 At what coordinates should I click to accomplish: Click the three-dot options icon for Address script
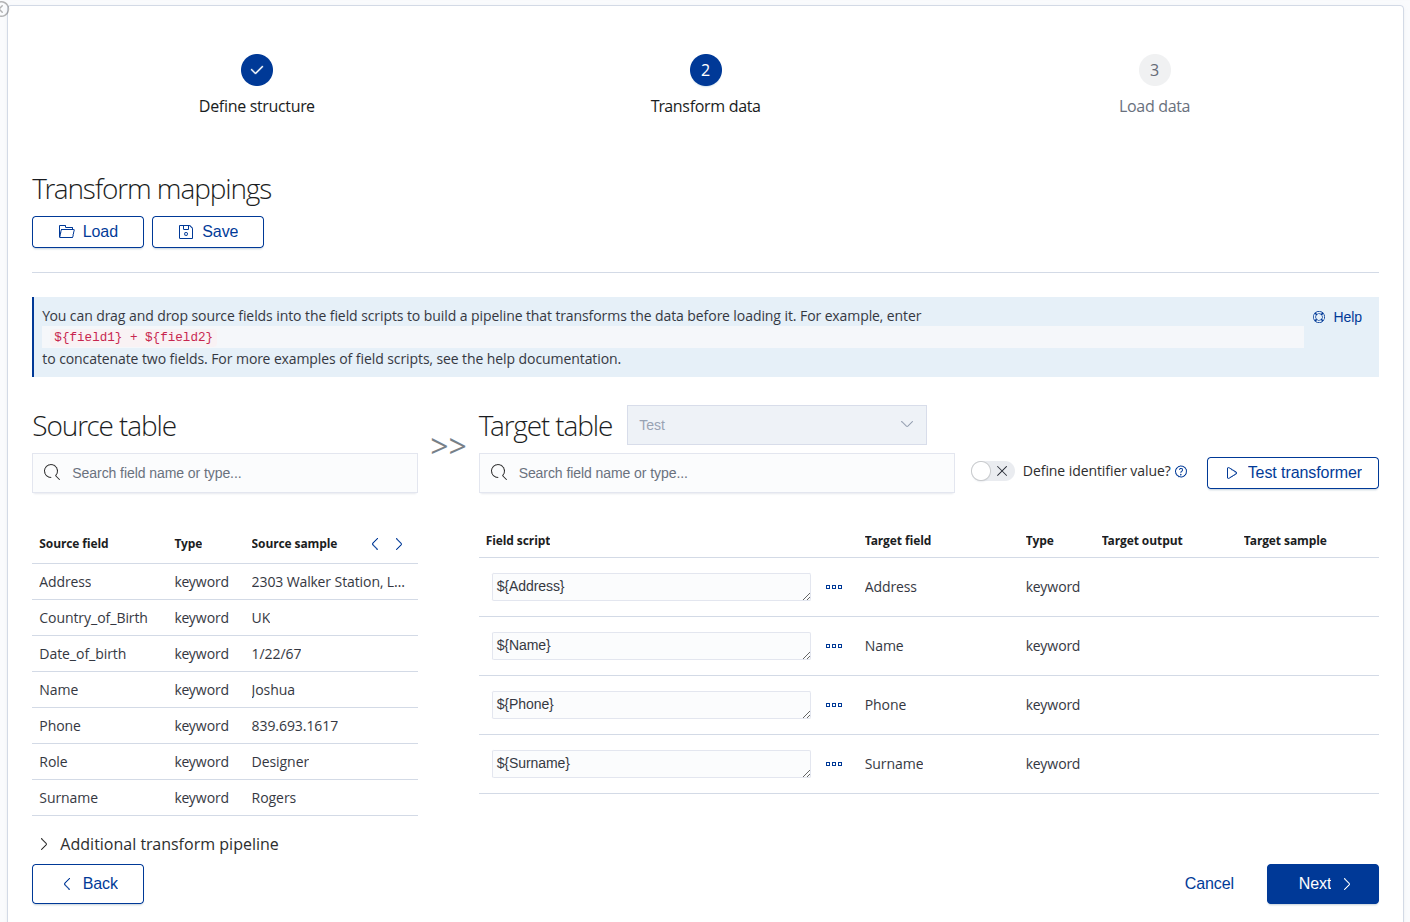[x=834, y=587]
